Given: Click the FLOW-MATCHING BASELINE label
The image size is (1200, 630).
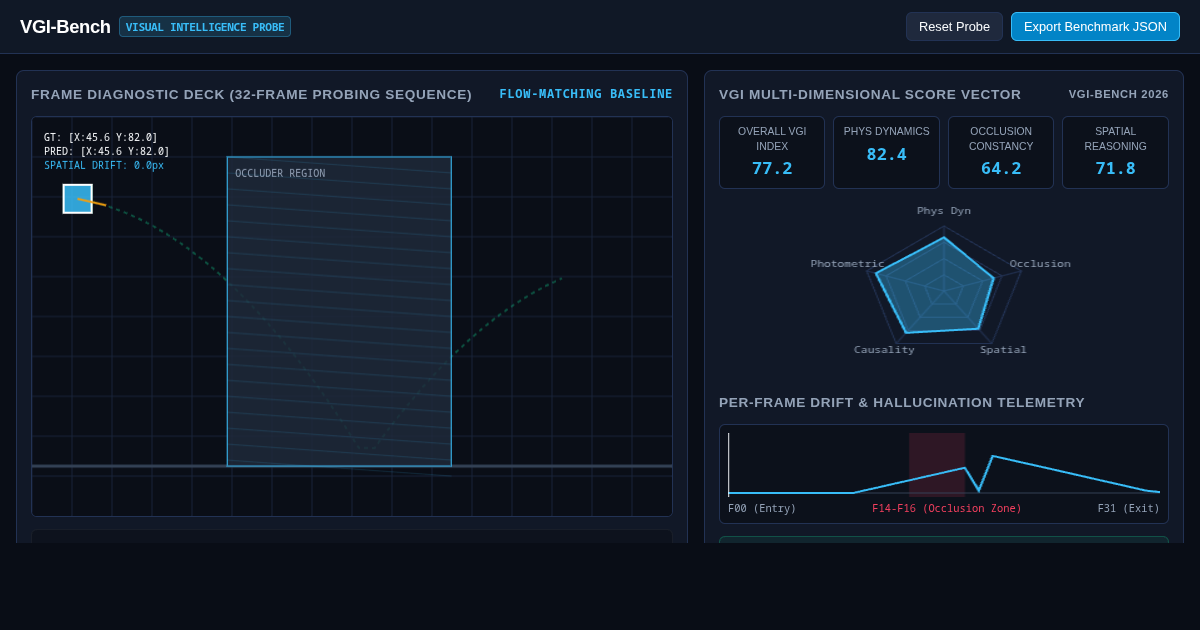Looking at the screenshot, I should (x=586, y=94).
